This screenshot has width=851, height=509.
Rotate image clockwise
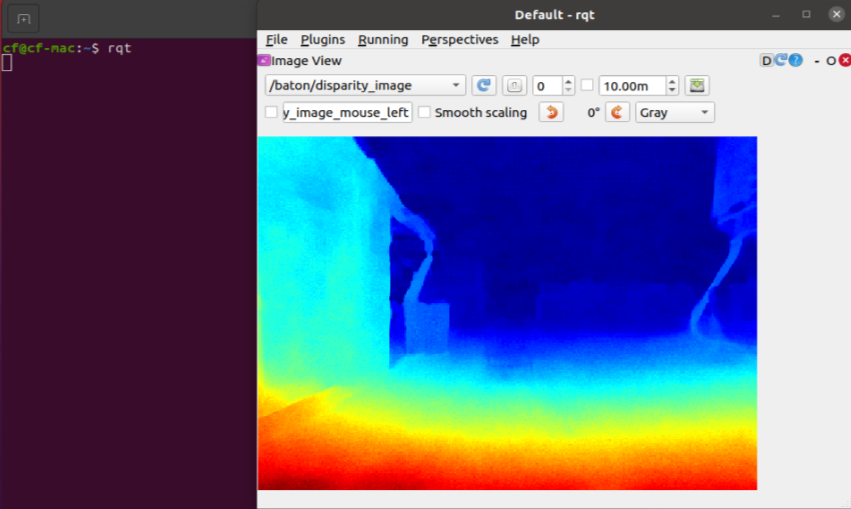coord(617,112)
